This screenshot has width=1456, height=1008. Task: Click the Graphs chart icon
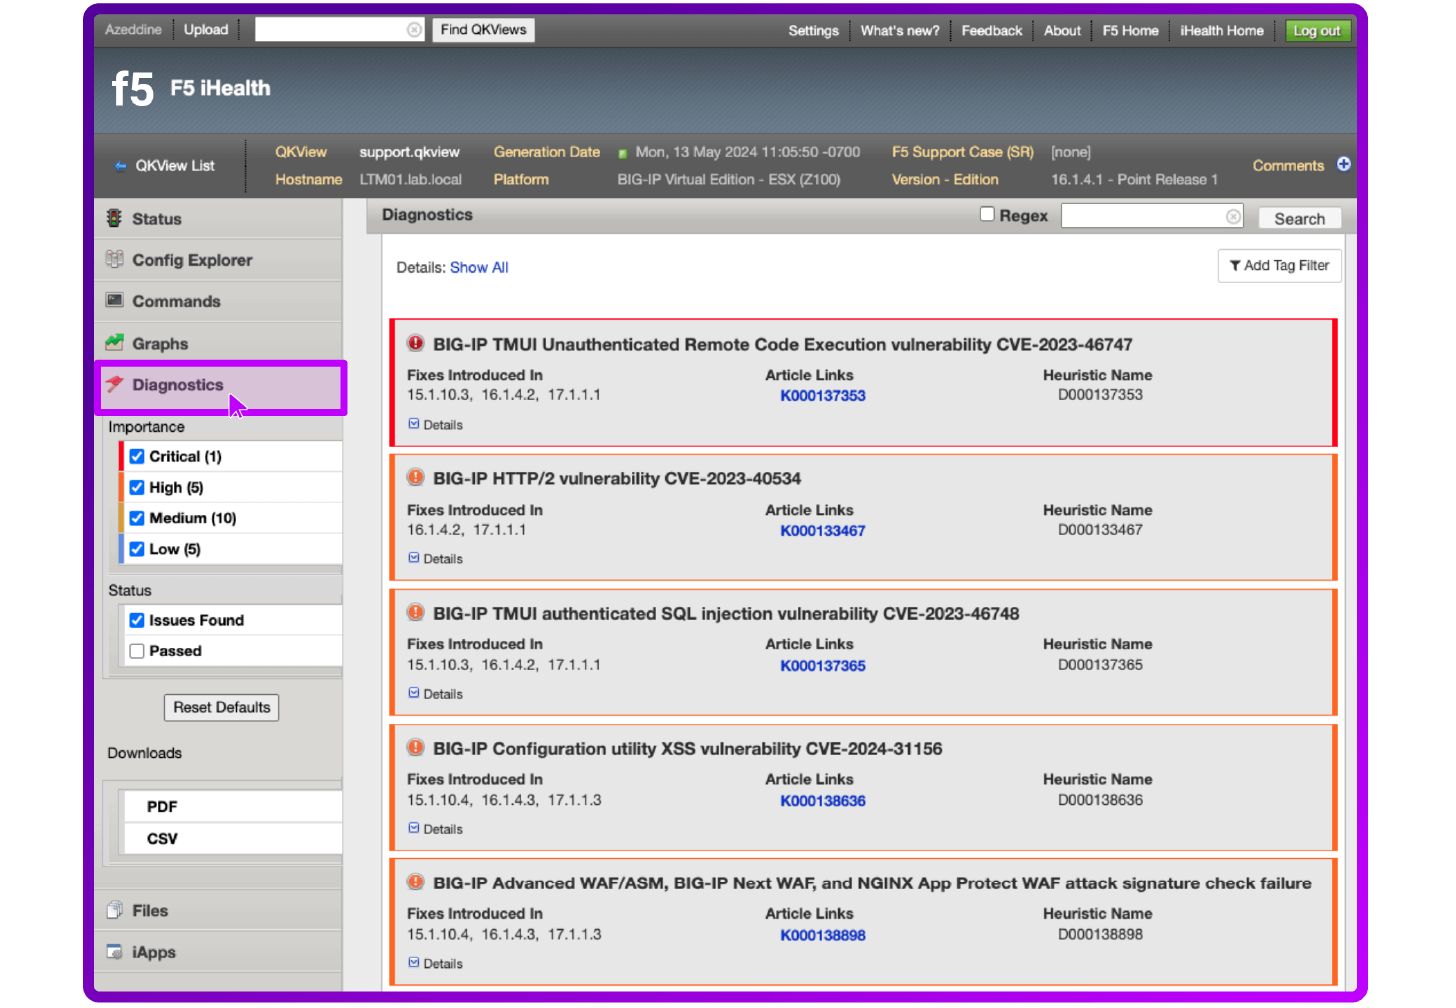(x=114, y=342)
